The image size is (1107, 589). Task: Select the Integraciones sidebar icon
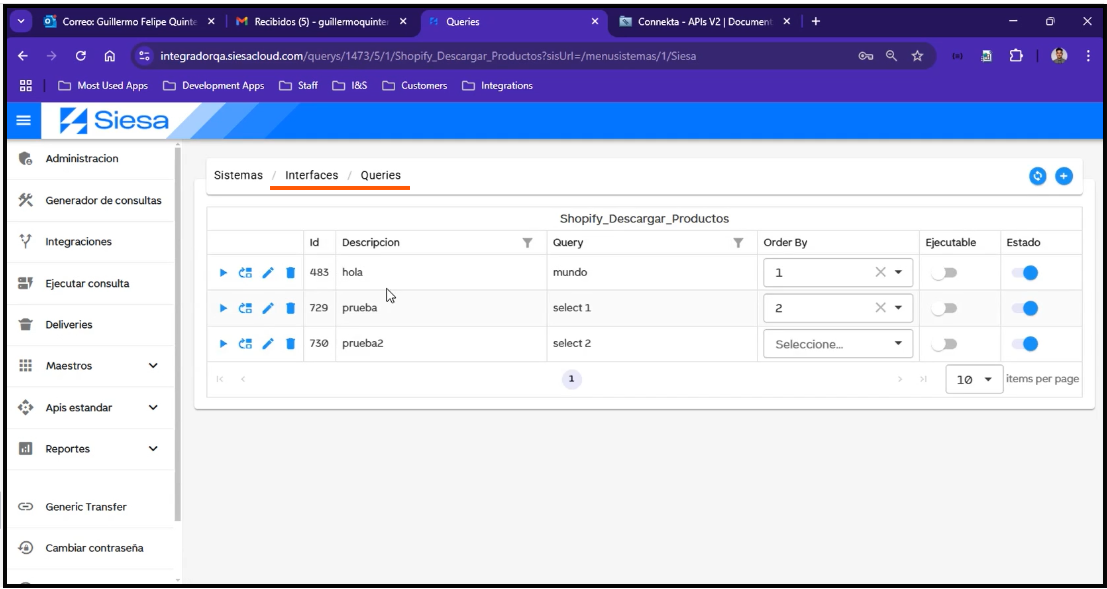click(24, 241)
